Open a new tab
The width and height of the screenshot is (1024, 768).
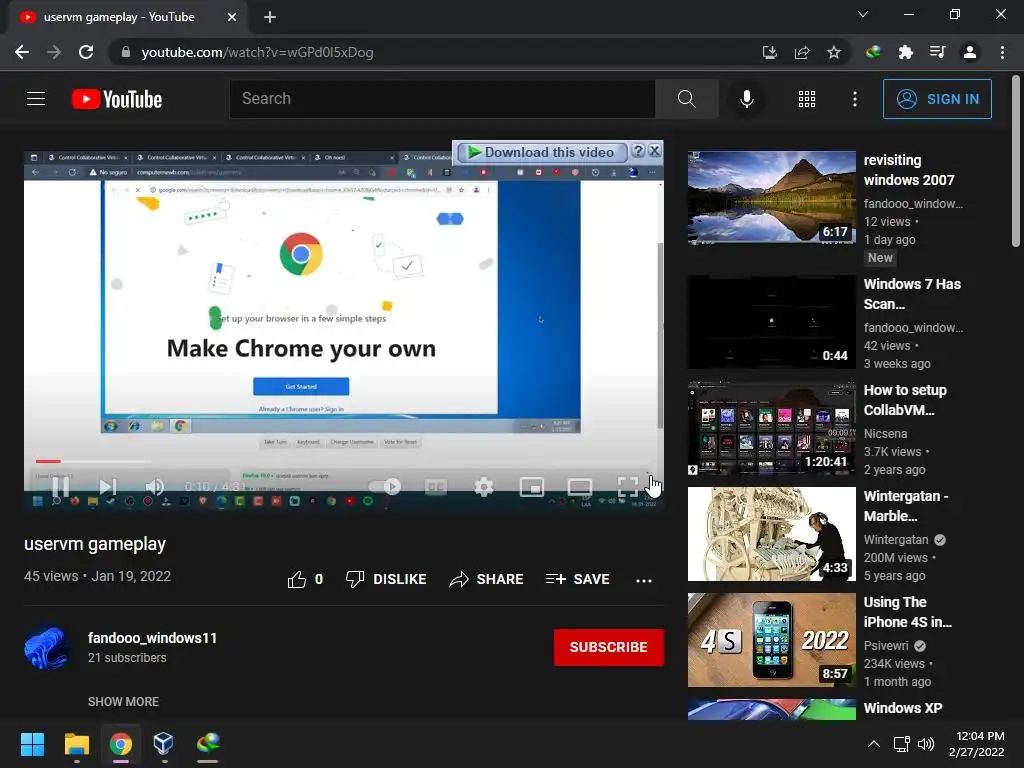(270, 17)
